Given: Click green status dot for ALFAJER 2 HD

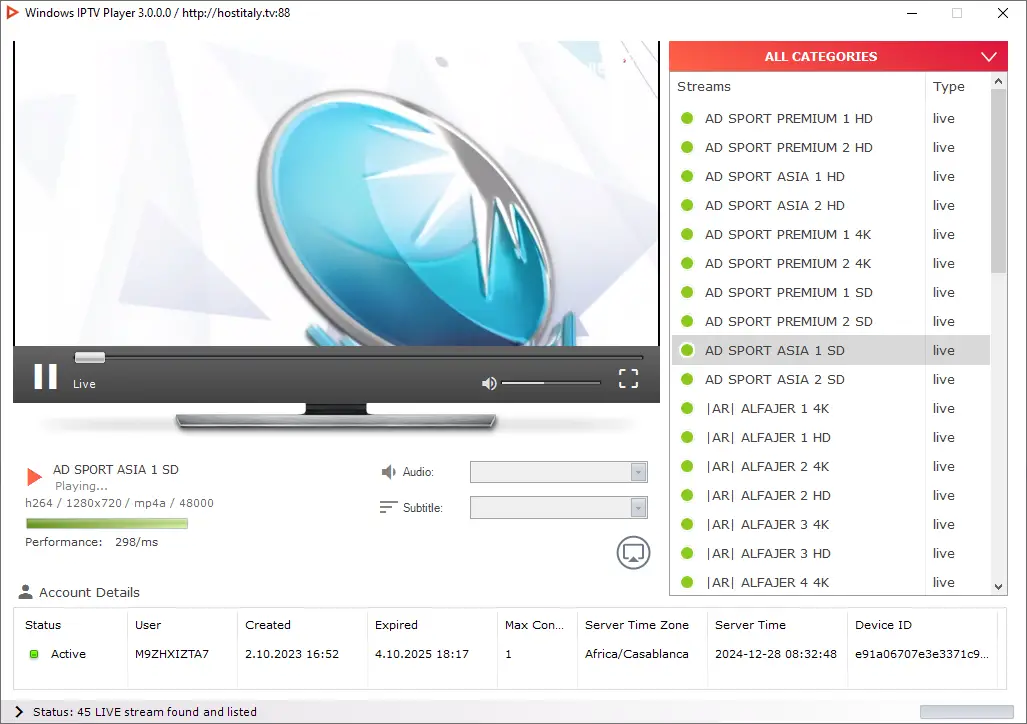Looking at the screenshot, I should (687, 495).
